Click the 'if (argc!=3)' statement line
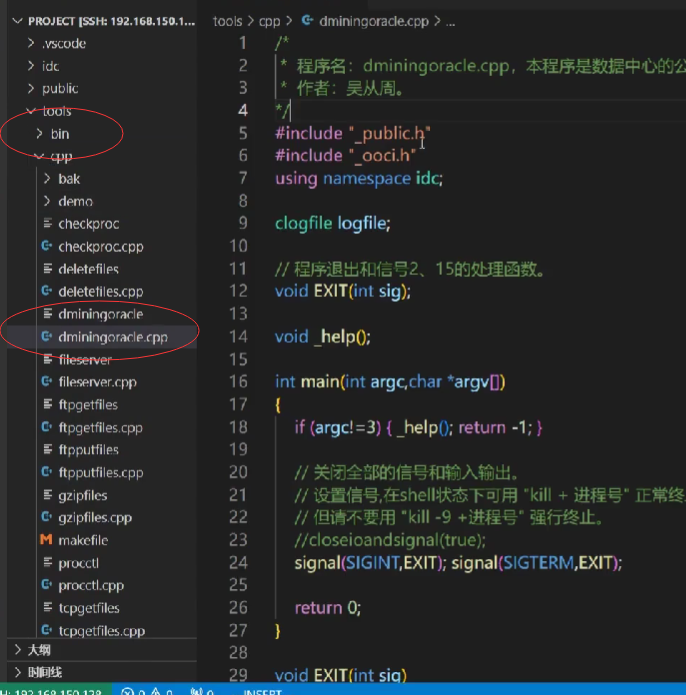This screenshot has width=686, height=695. pos(418,427)
